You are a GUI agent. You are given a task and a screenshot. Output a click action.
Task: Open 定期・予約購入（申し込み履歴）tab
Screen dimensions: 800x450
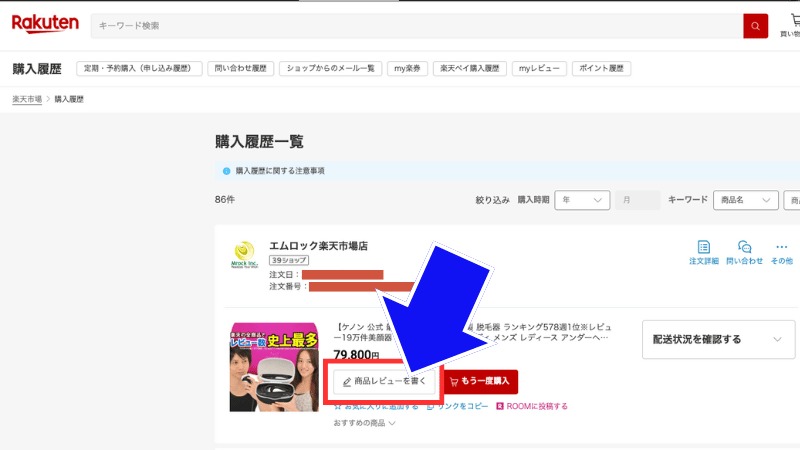pyautogui.click(x=139, y=68)
